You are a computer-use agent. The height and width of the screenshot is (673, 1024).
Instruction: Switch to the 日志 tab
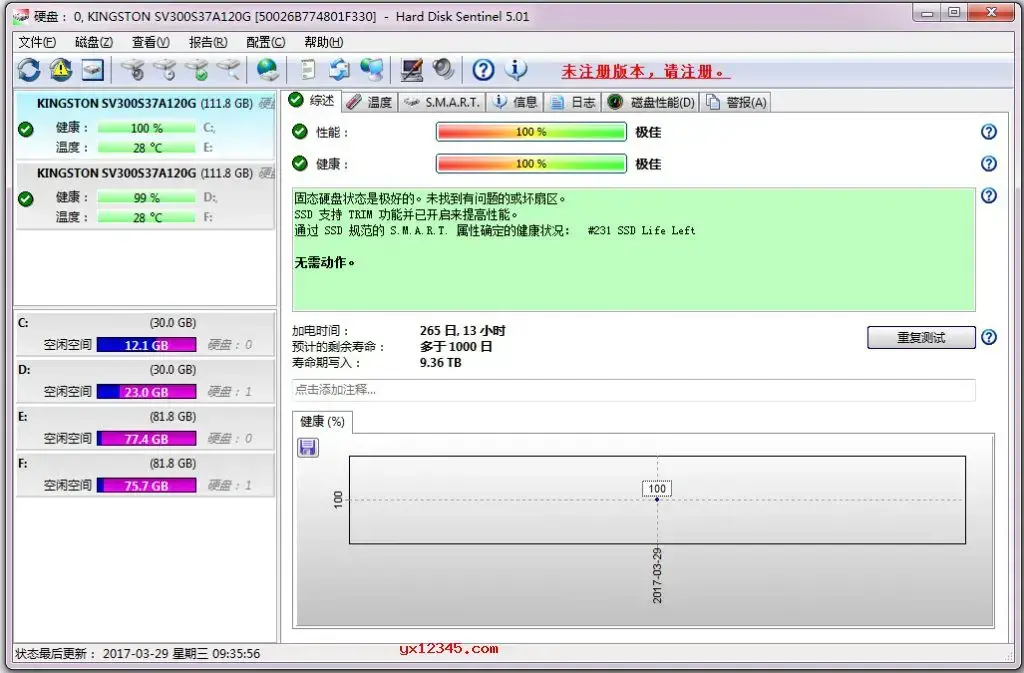[x=573, y=102]
